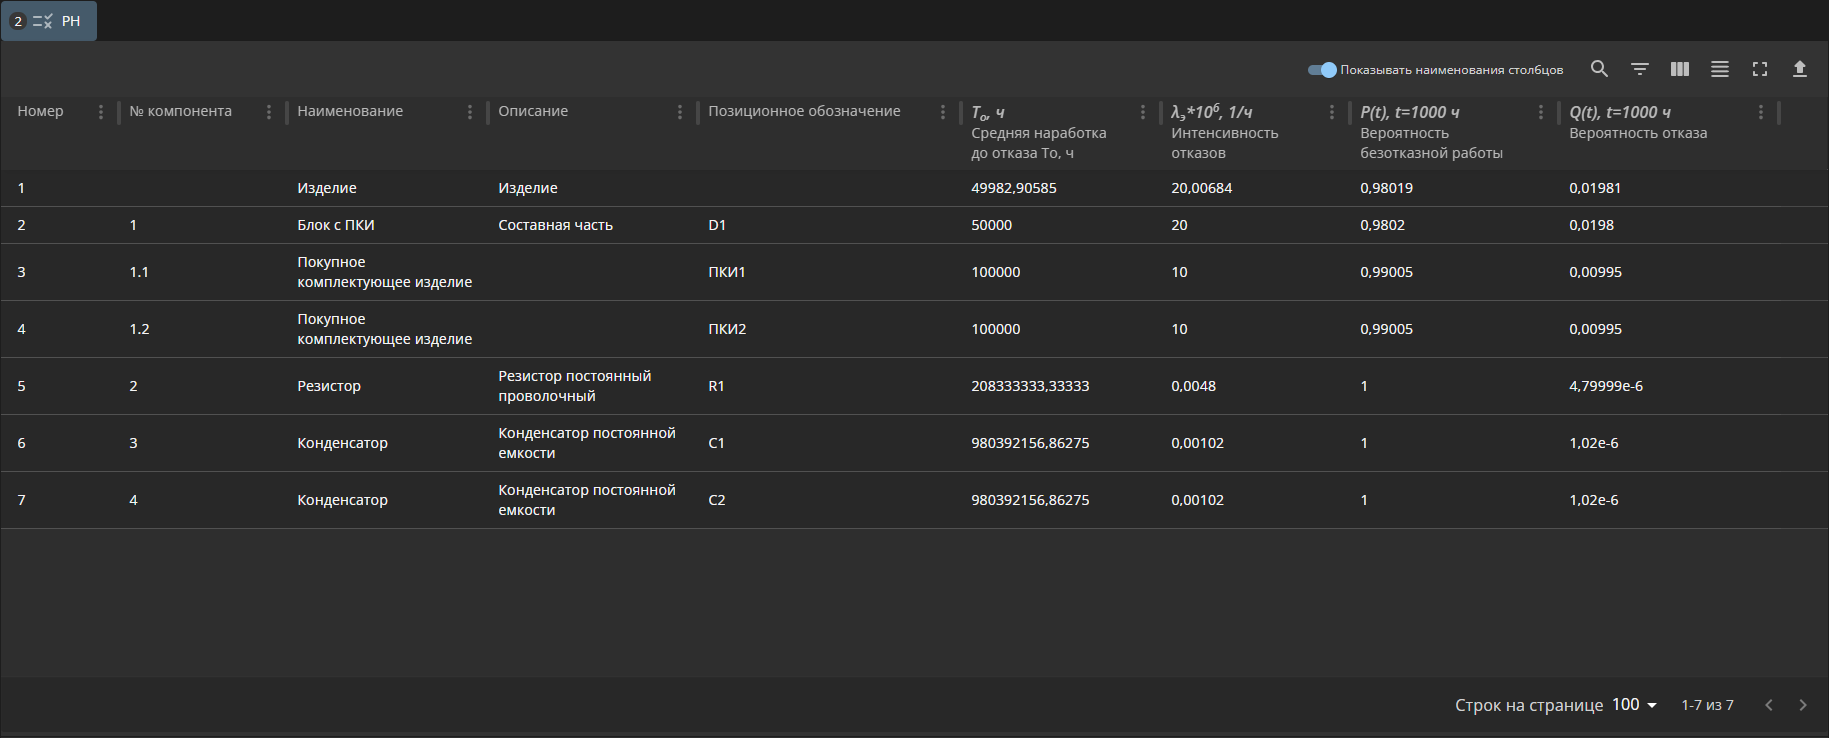Select the Резистор name cell
Screen dimensions: 1829x738
tap(329, 386)
